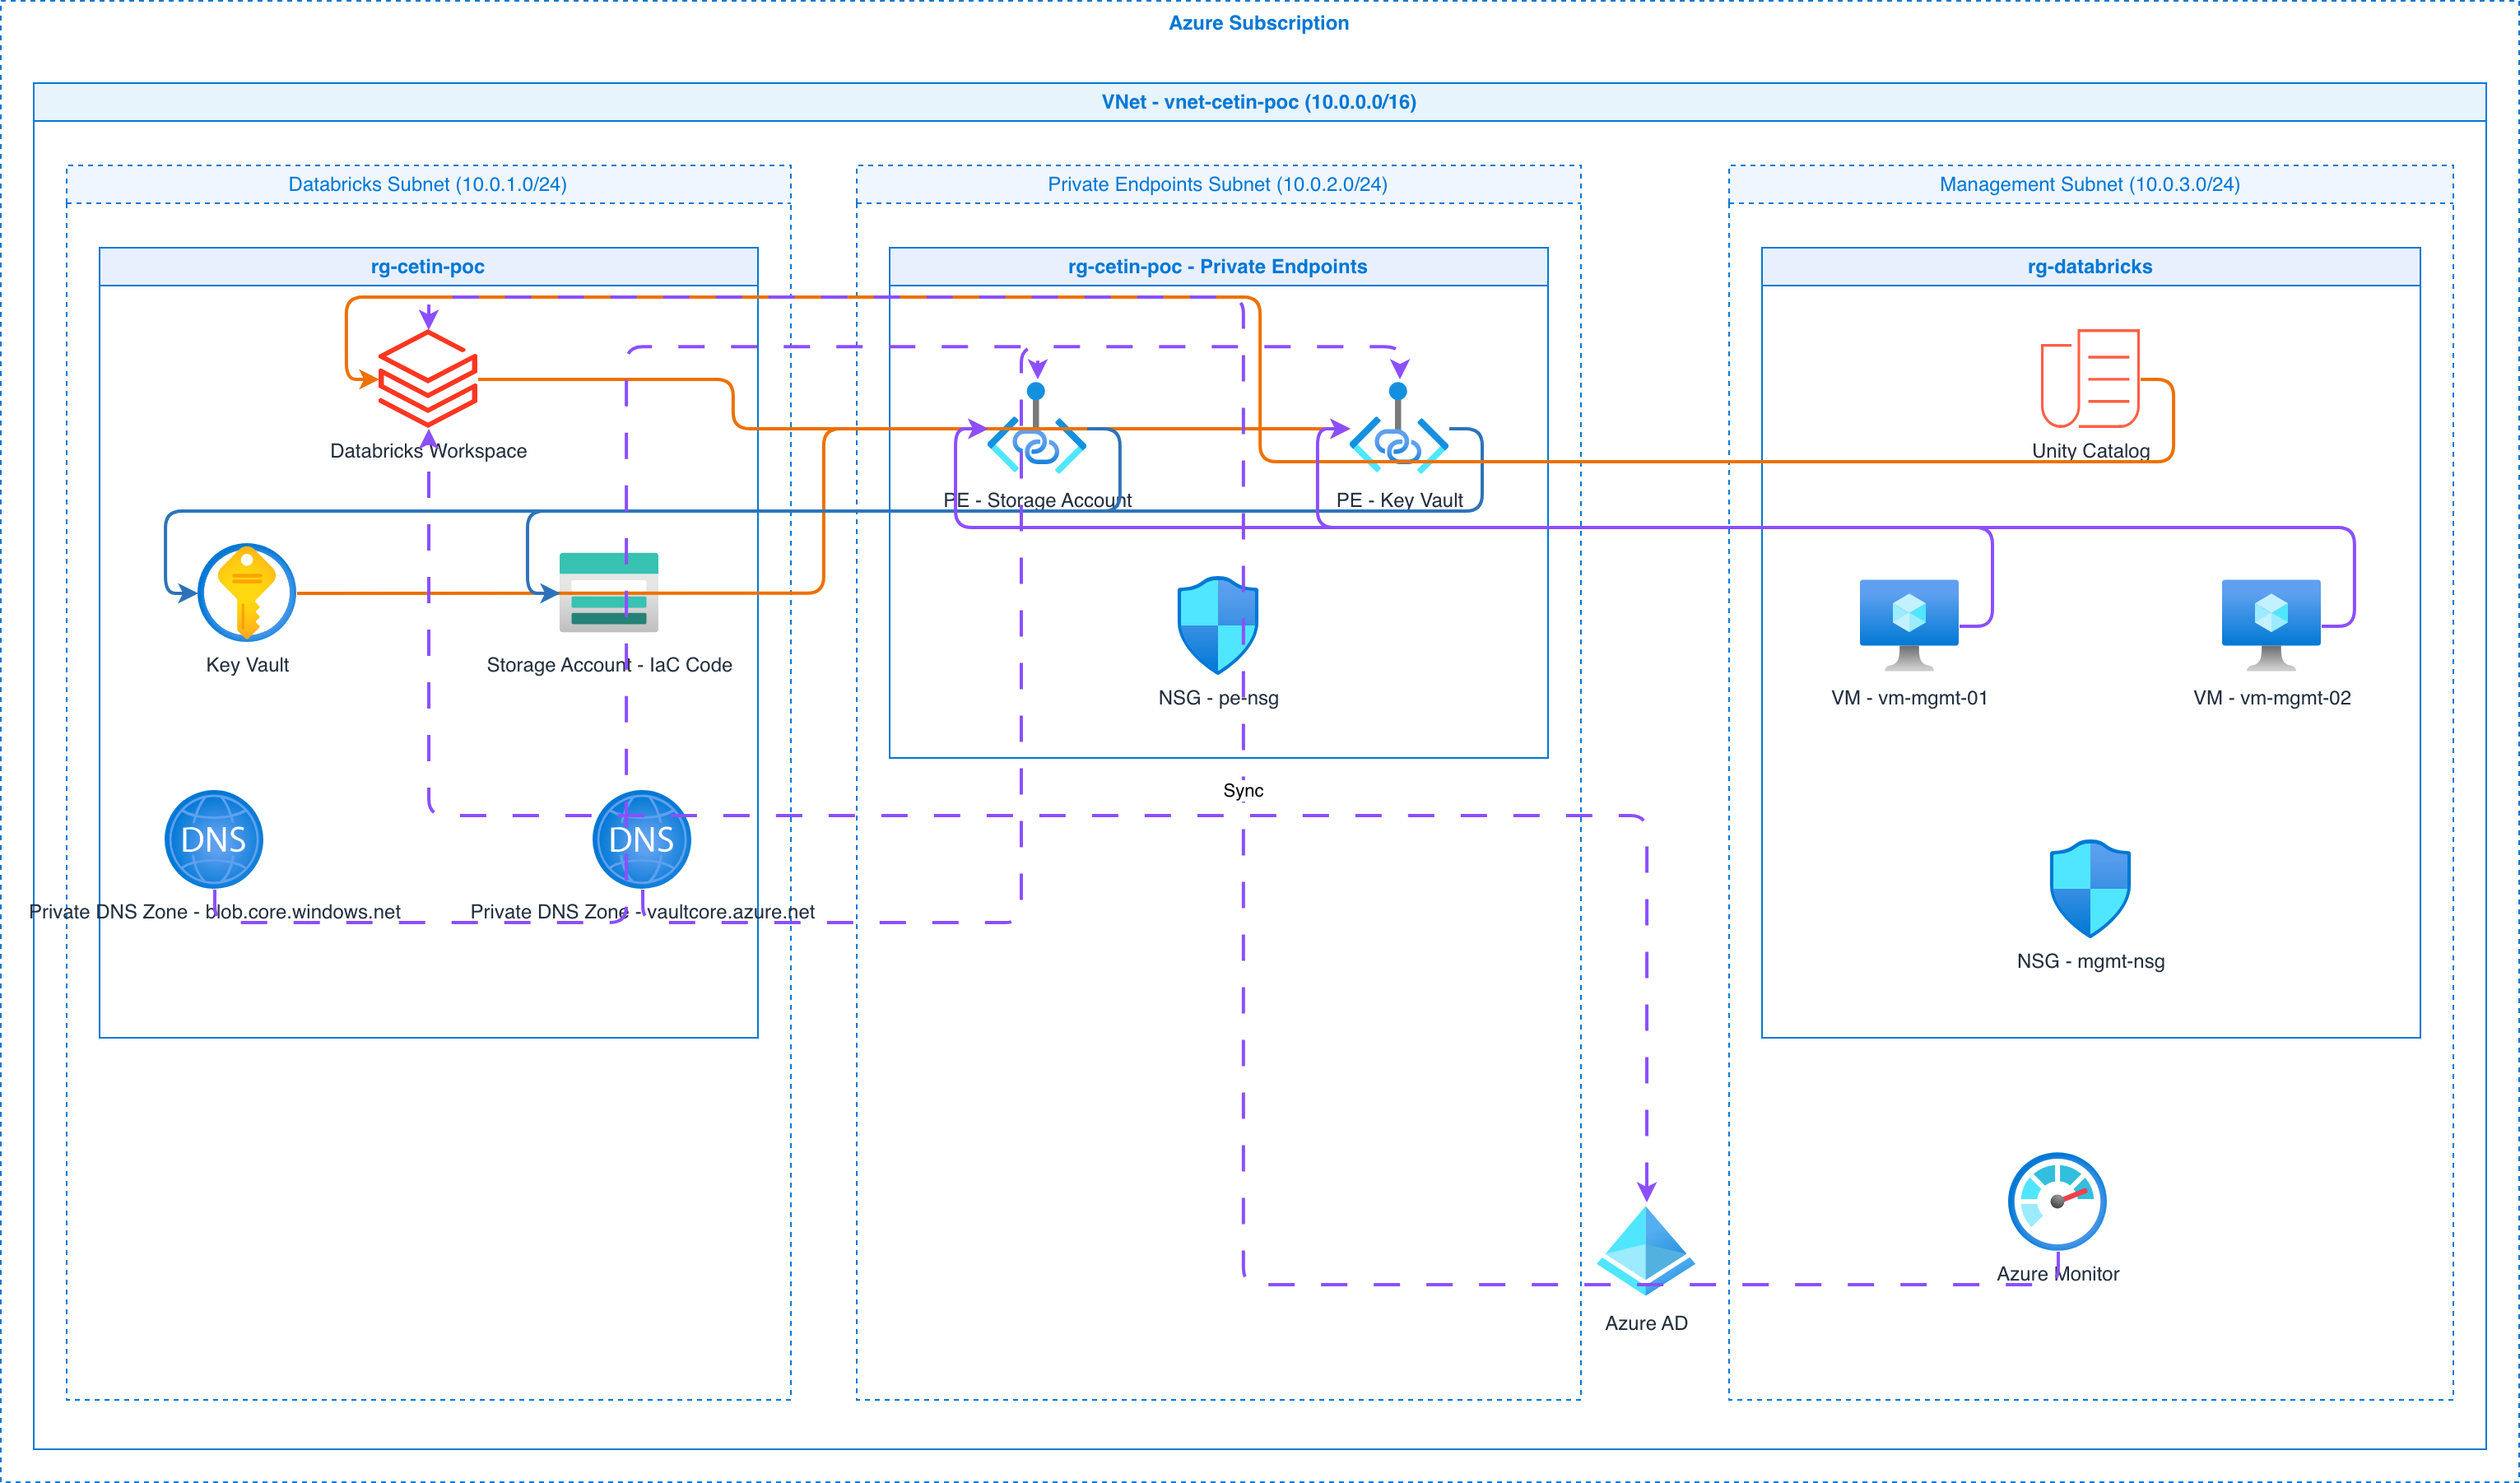Click the Unity Catalog label text
Screen dimensions: 2520x1483
2090,451
